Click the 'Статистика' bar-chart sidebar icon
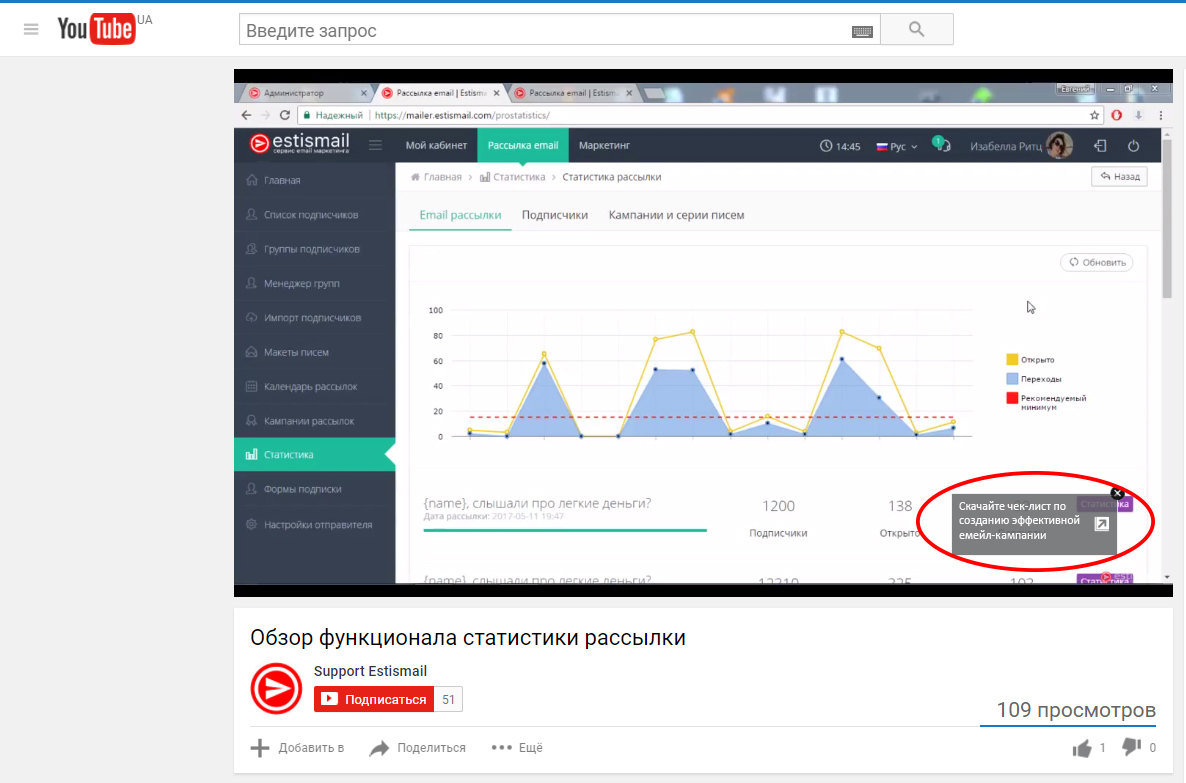This screenshot has width=1186, height=783. click(x=251, y=455)
